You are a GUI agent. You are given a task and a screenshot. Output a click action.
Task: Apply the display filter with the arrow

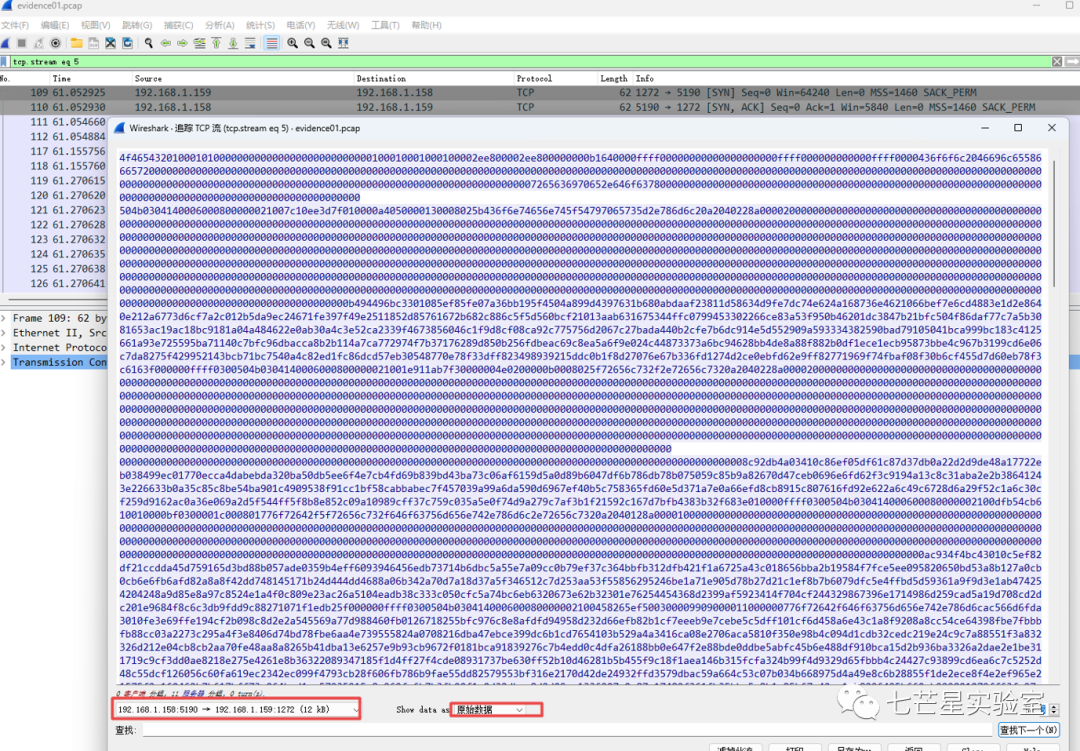[1072, 62]
